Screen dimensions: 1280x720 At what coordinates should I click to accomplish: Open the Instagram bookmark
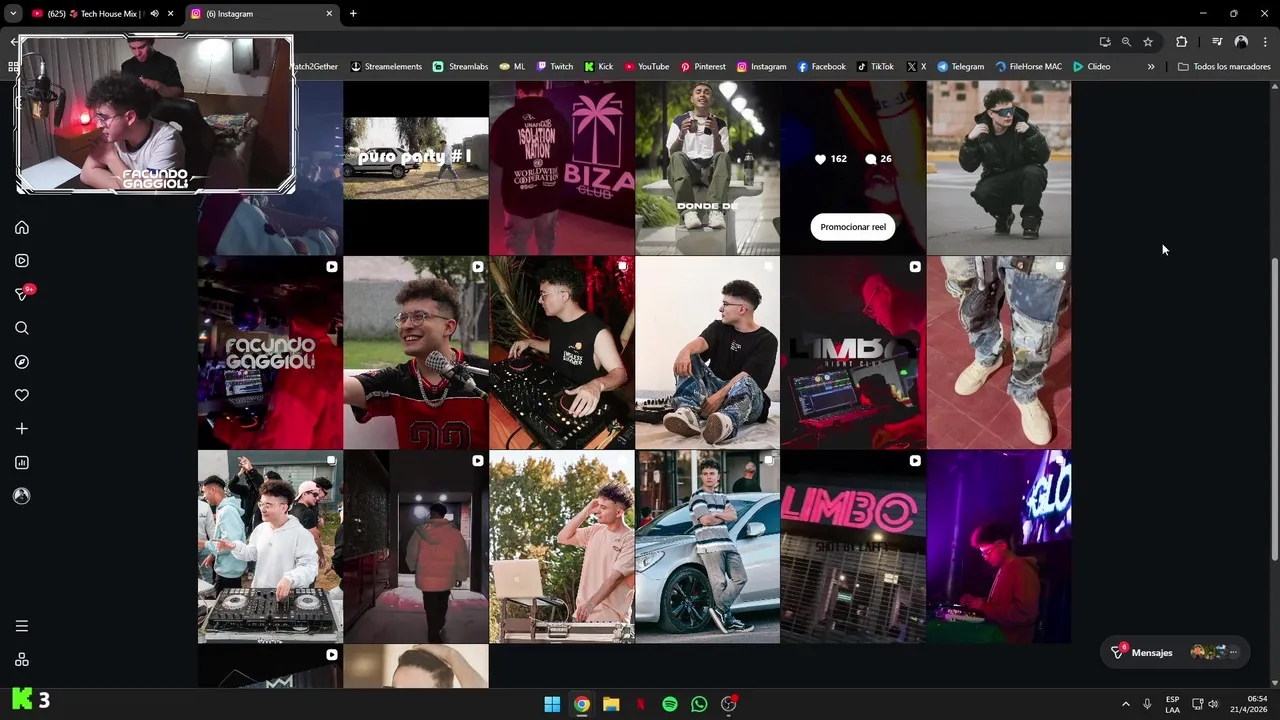point(762,67)
